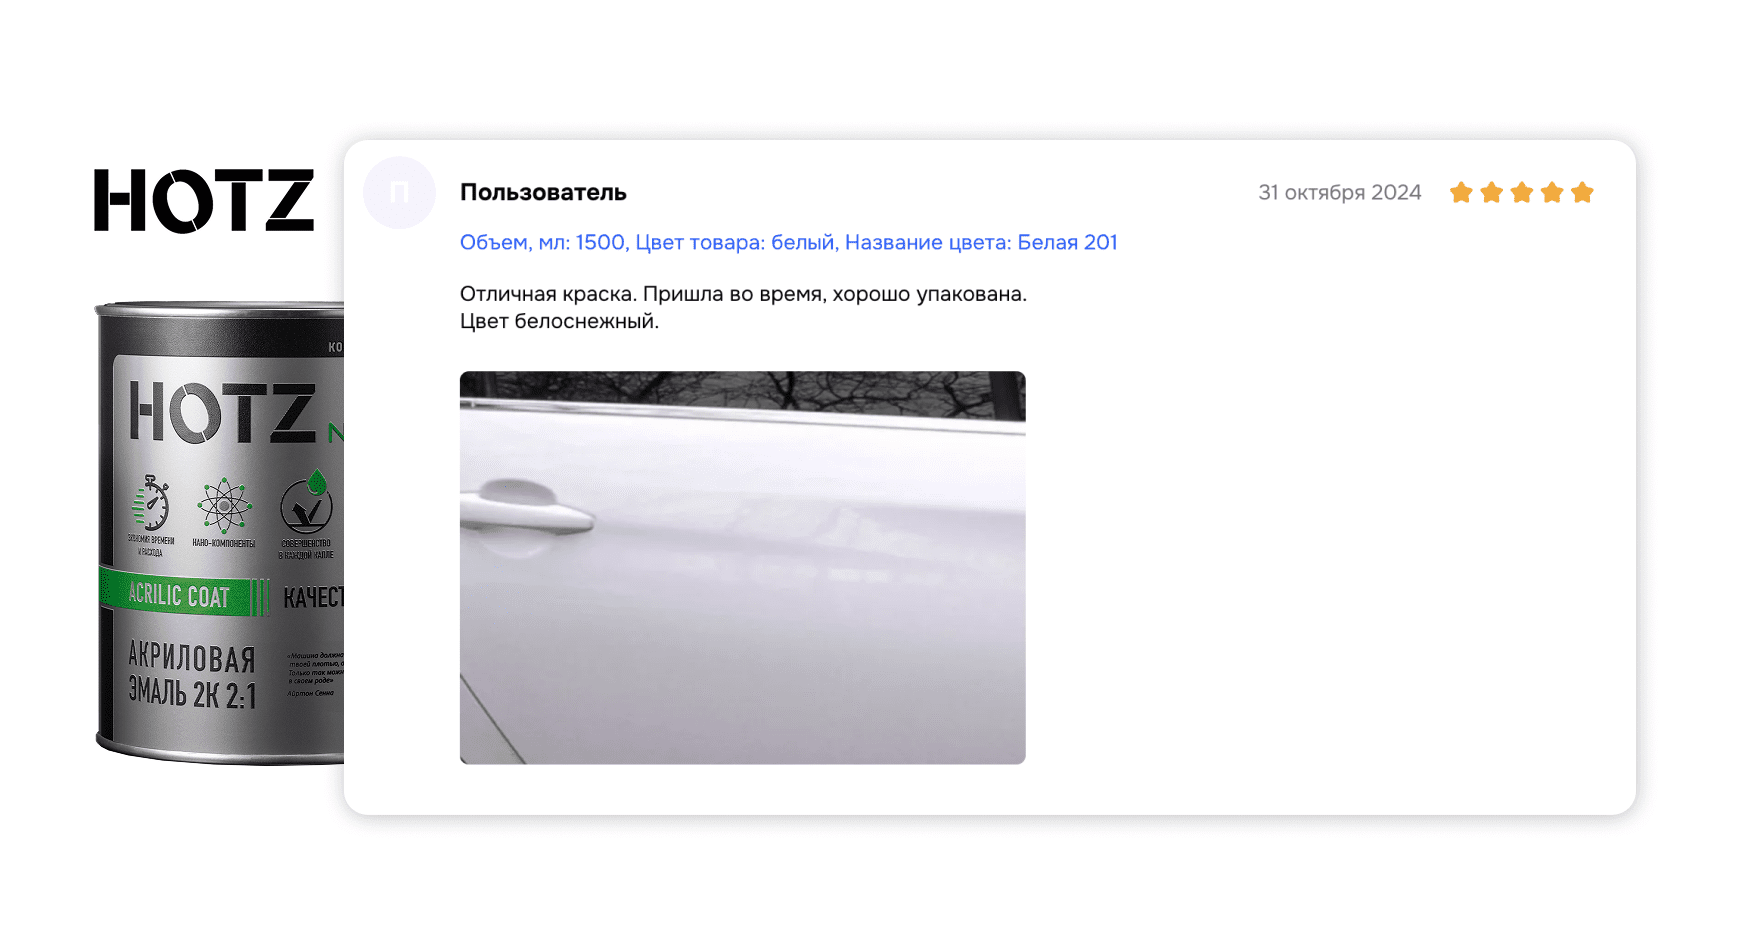Click the fifth rating star
Image resolution: width=1742 pixels, height=931 pixels.
[x=1582, y=193]
